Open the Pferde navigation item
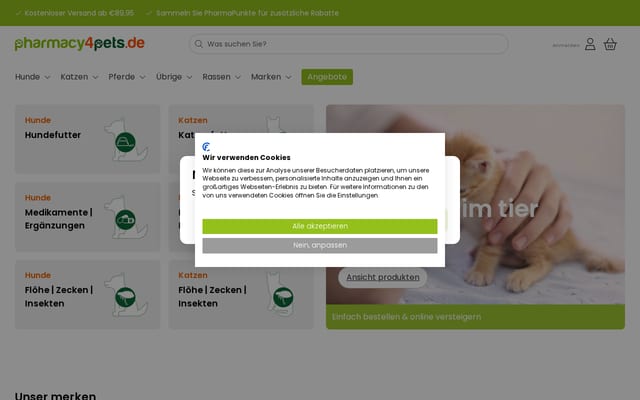Viewport: 640px width, 400px height. [122, 77]
